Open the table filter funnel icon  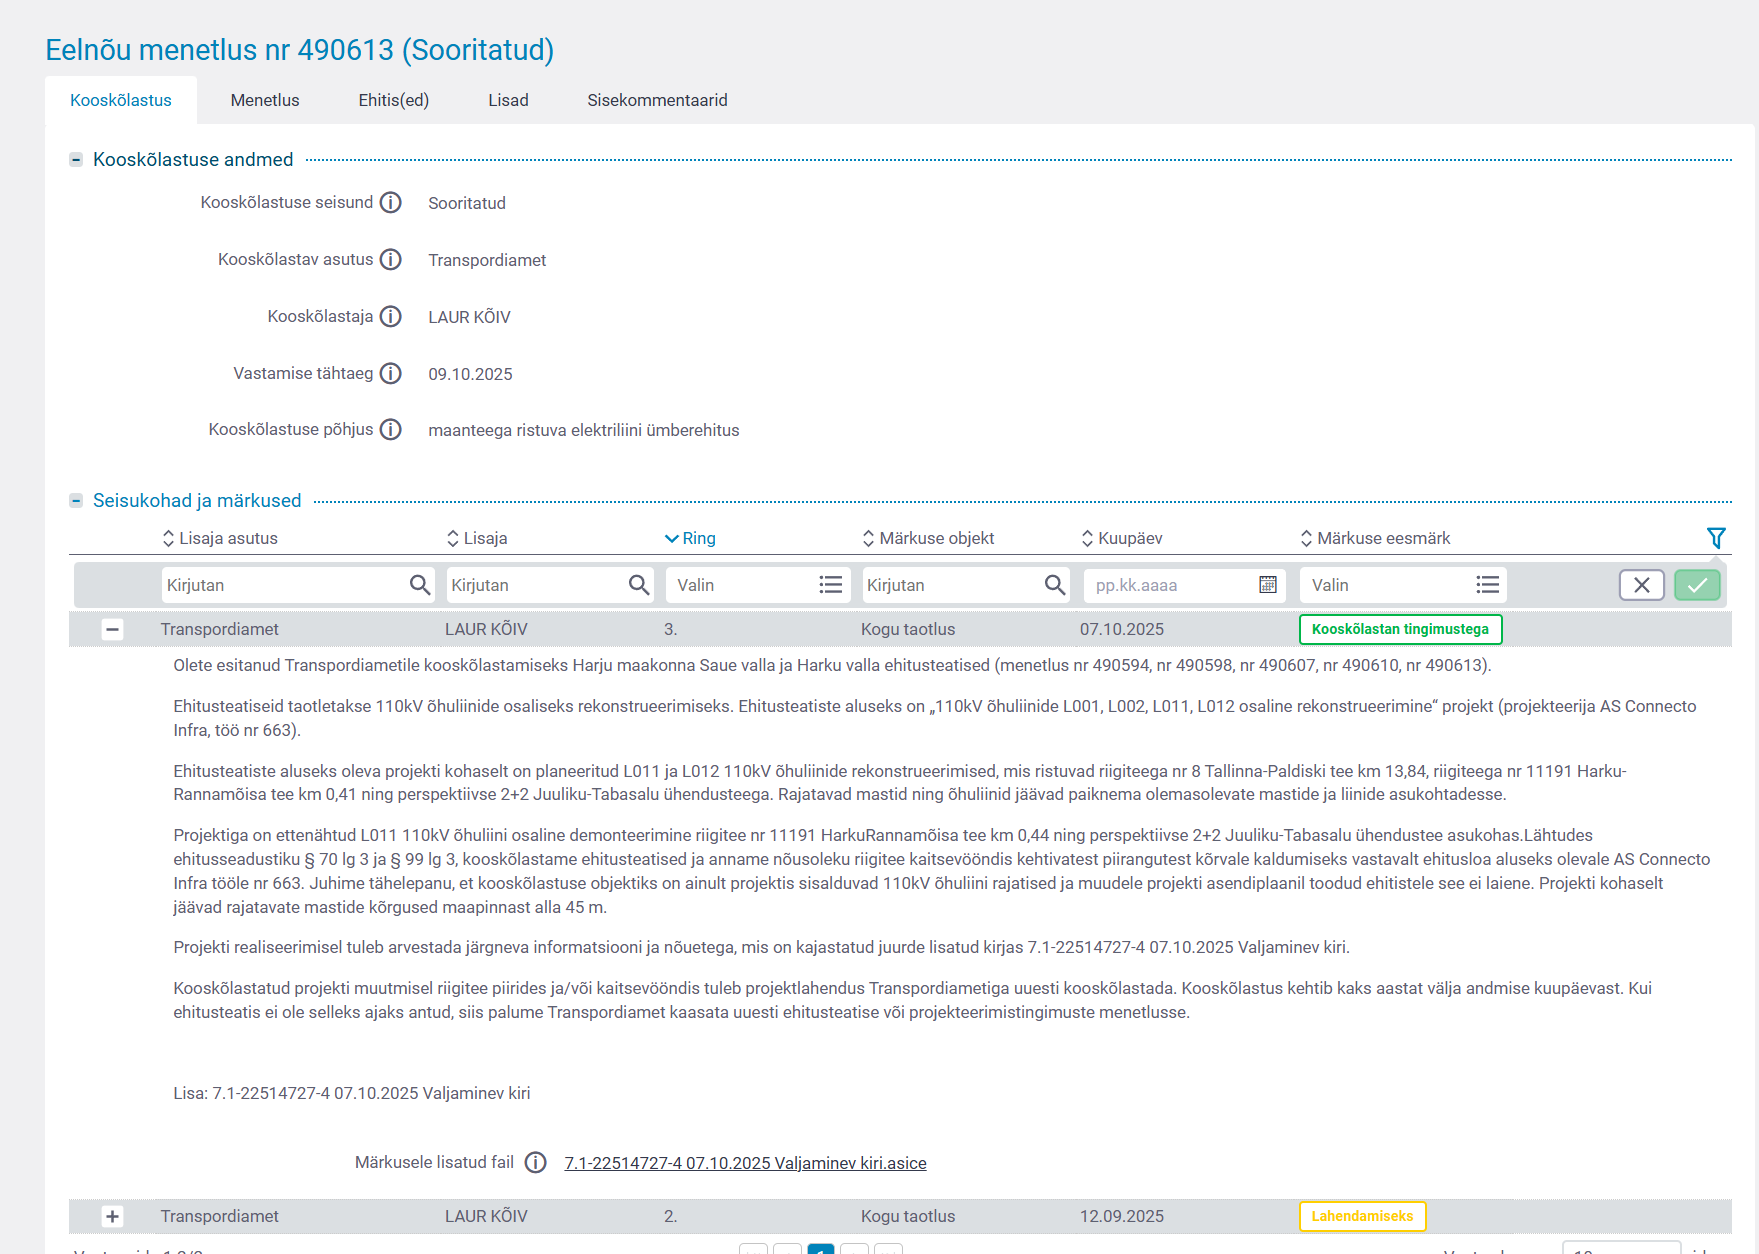[x=1716, y=538]
